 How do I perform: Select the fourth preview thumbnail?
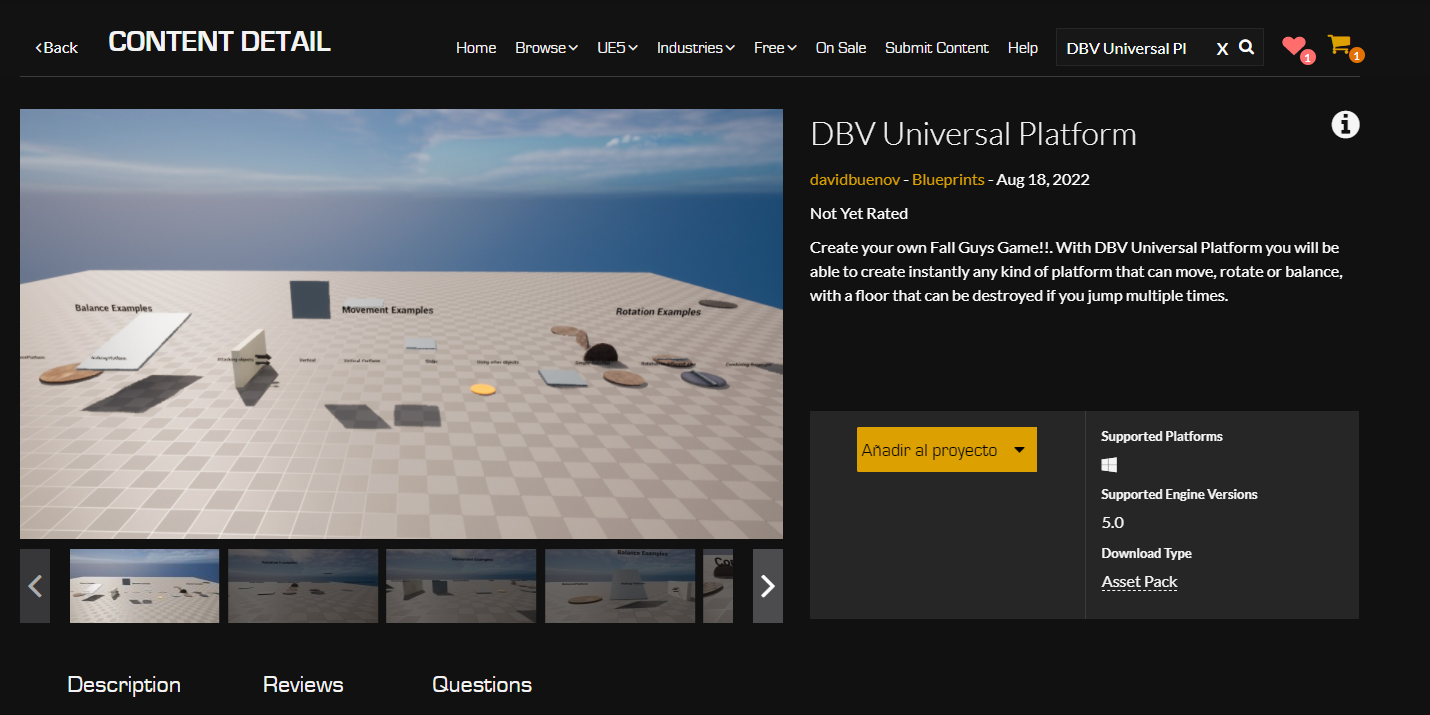[x=620, y=586]
